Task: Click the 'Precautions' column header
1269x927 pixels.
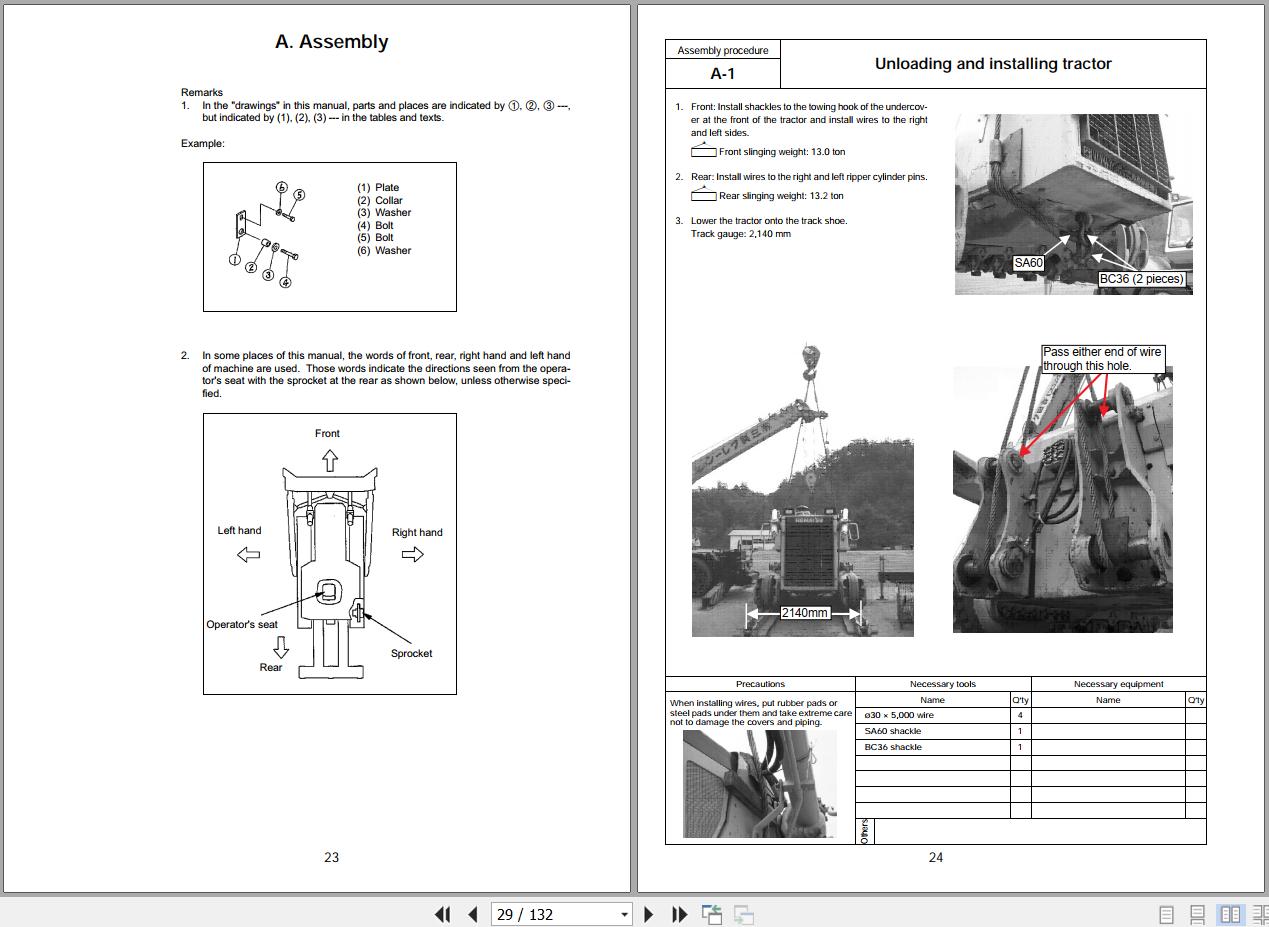Action: click(x=760, y=684)
